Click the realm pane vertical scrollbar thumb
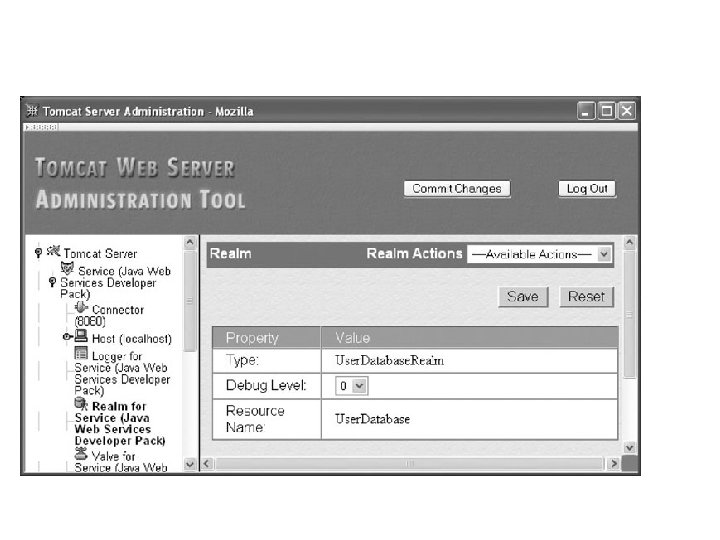720x540 pixels. click(630, 315)
